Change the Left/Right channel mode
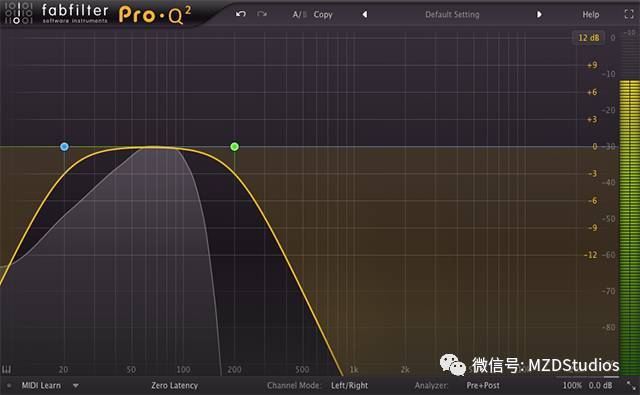Viewport: 640px width, 395px height. click(349, 385)
